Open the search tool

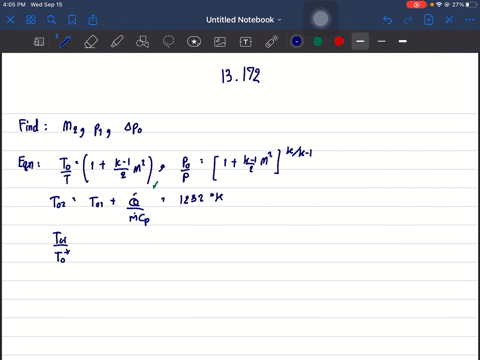(x=51, y=20)
